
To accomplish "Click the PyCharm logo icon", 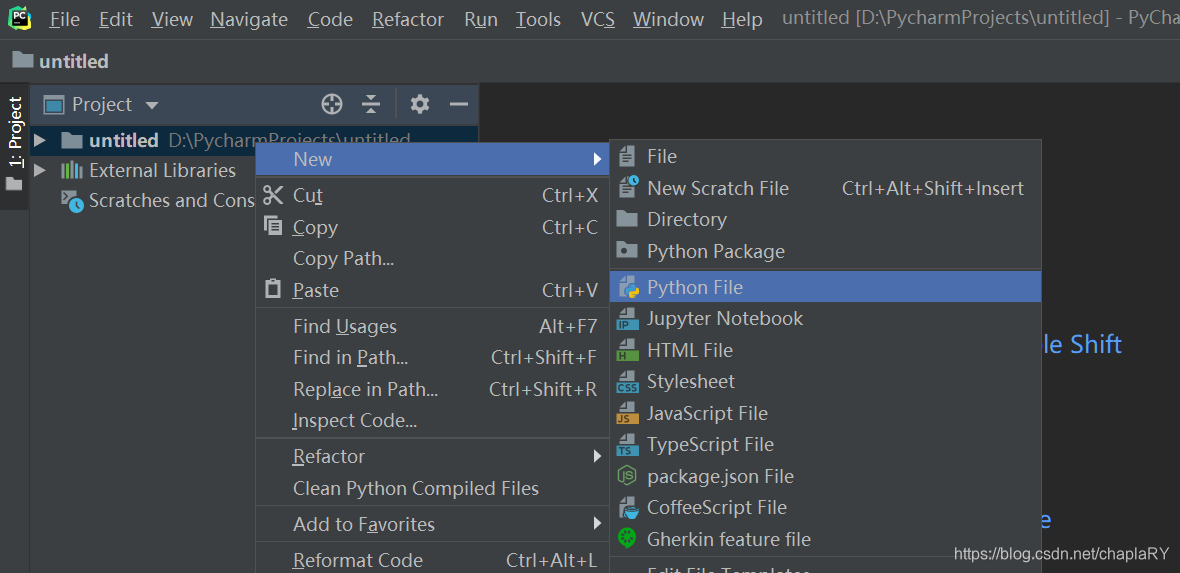I will (20, 17).
